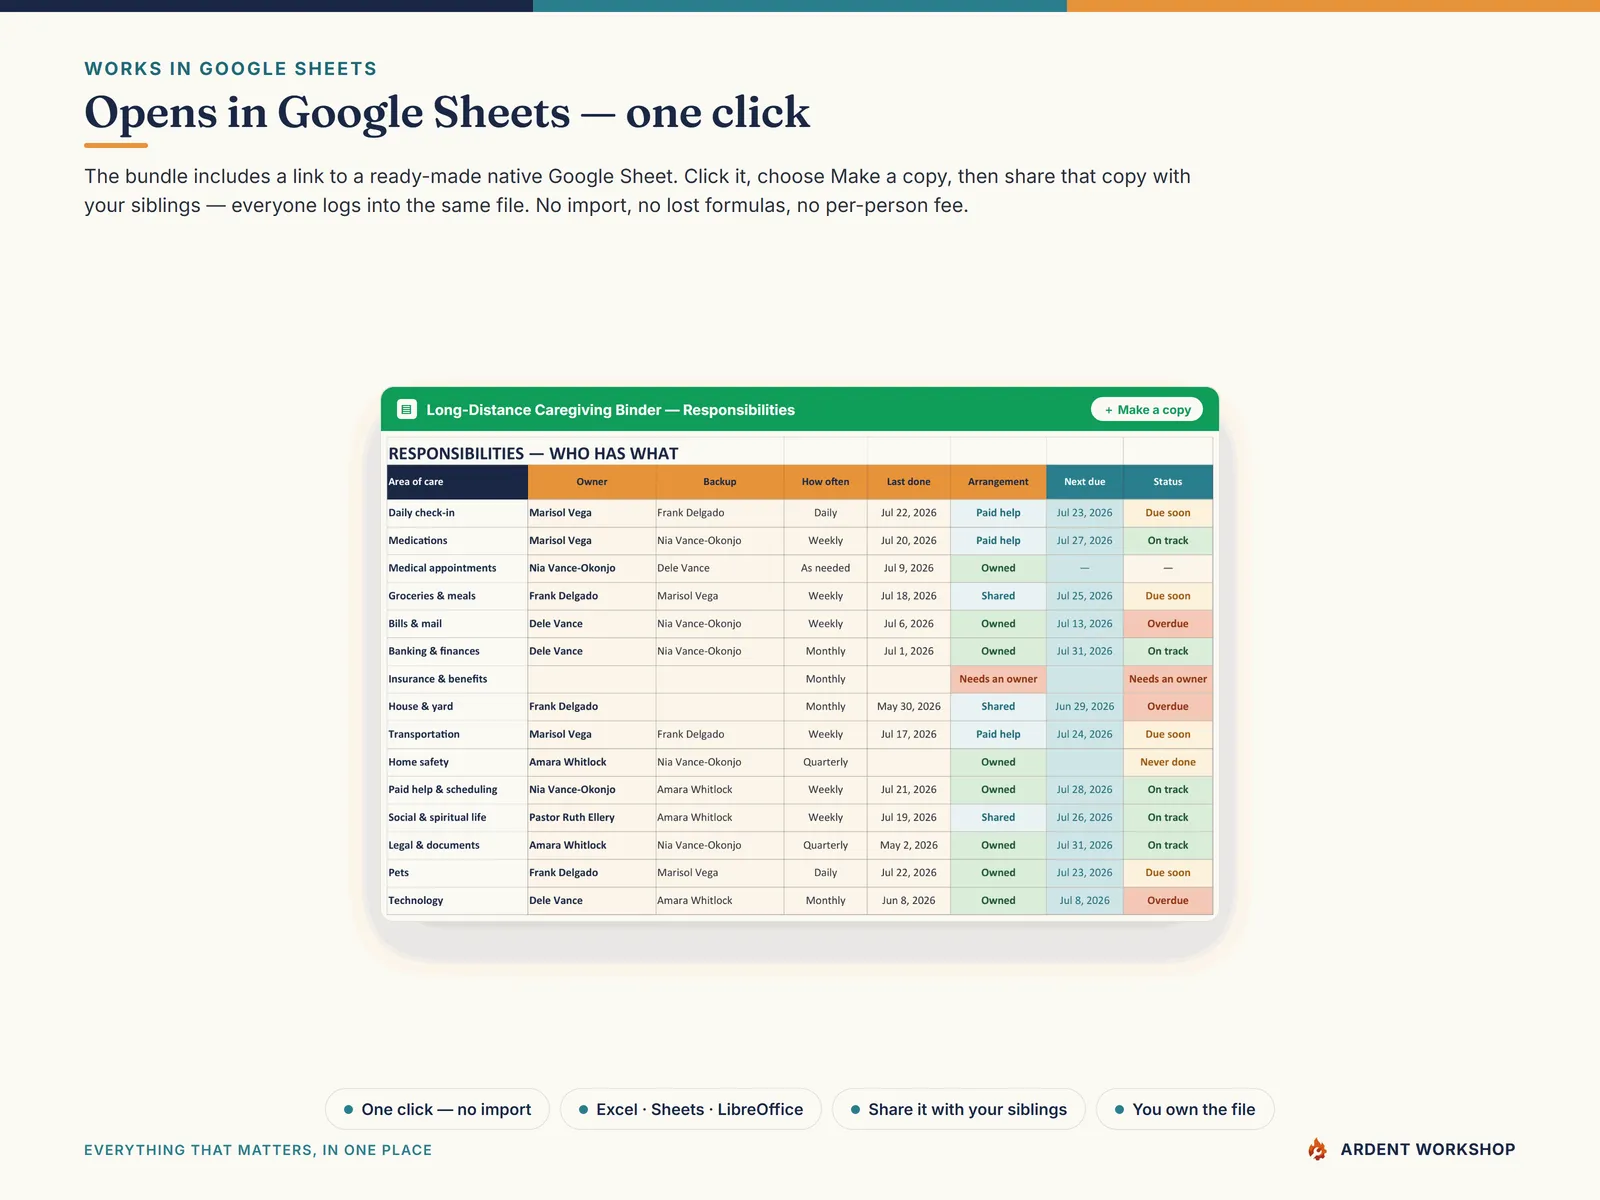
Task: Select the Area of care column header
Action: click(457, 482)
